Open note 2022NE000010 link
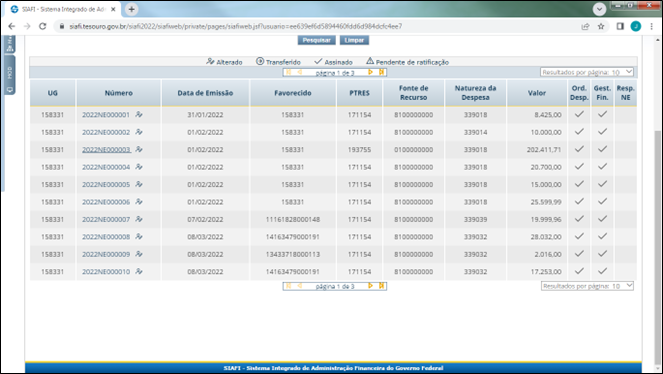Screen dimensions: 663x374 click(106, 272)
